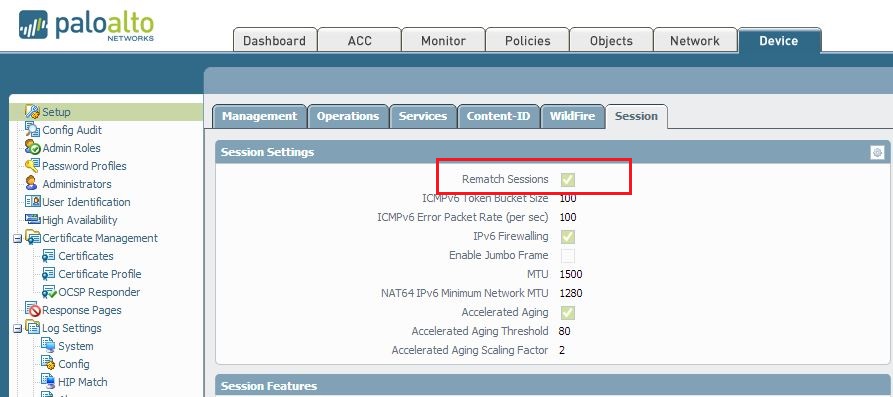The width and height of the screenshot is (893, 397).
Task: Select System under Log Settings
Action: click(76, 346)
